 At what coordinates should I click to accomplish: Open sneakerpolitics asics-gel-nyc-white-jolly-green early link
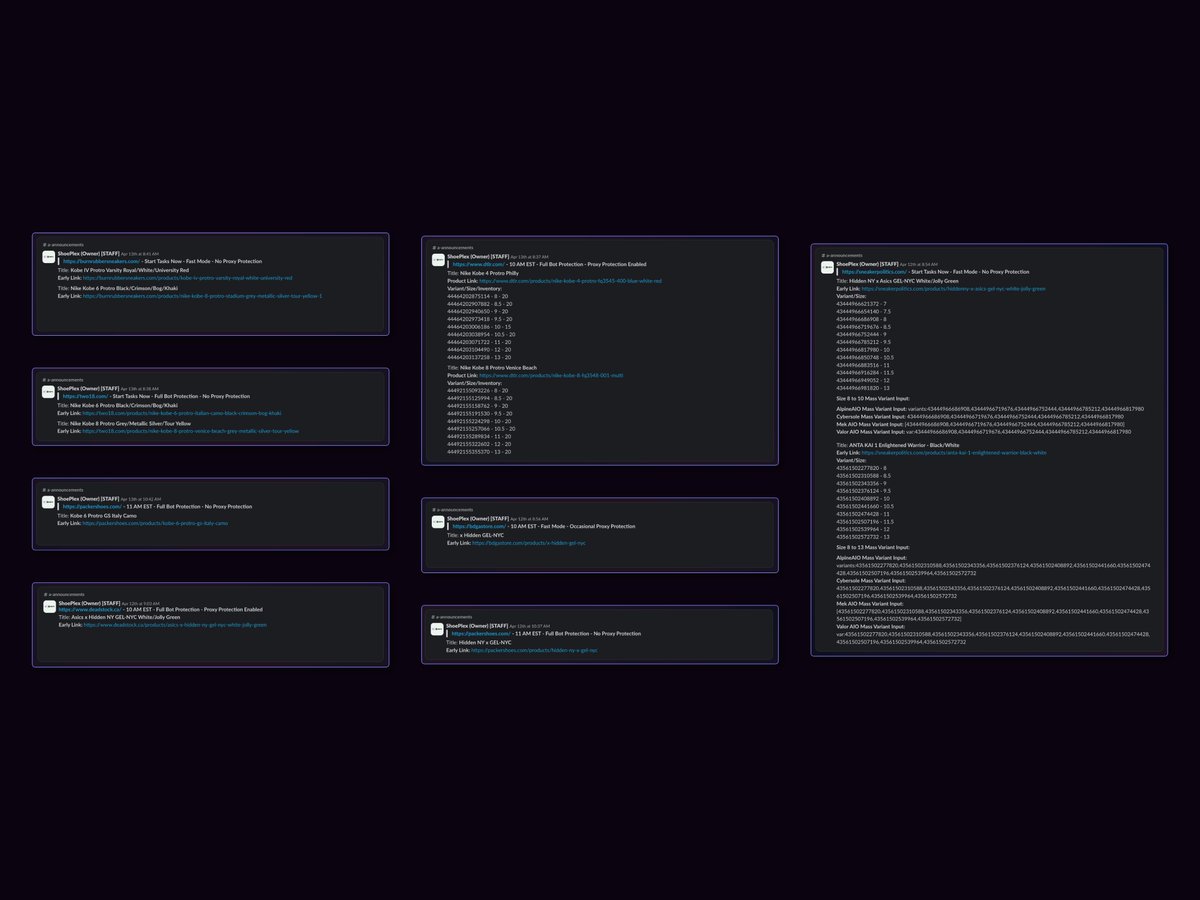[953, 289]
